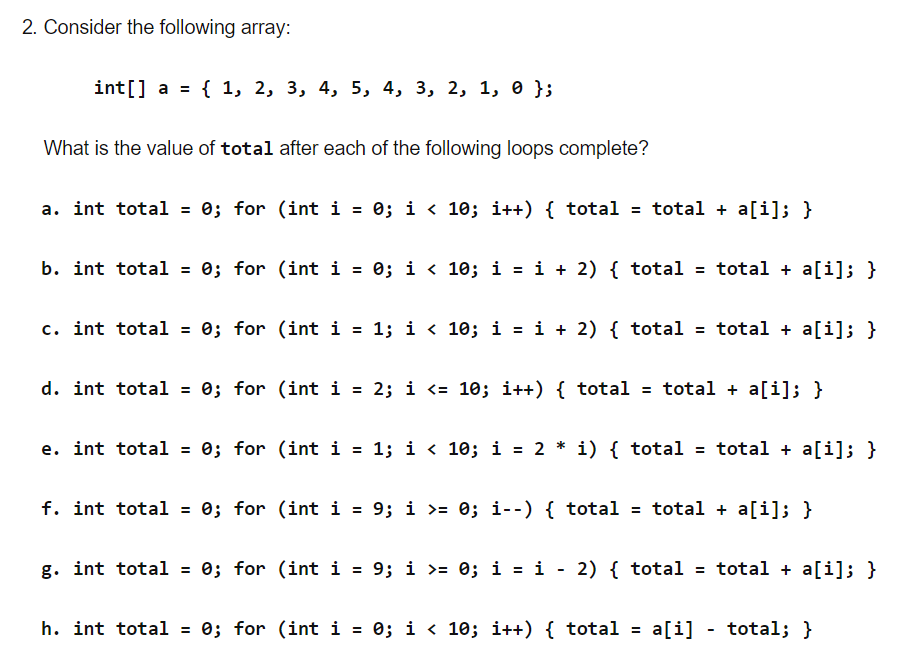Click the array declaration line int[] a
This screenshot has height=664, width=924.
(324, 88)
